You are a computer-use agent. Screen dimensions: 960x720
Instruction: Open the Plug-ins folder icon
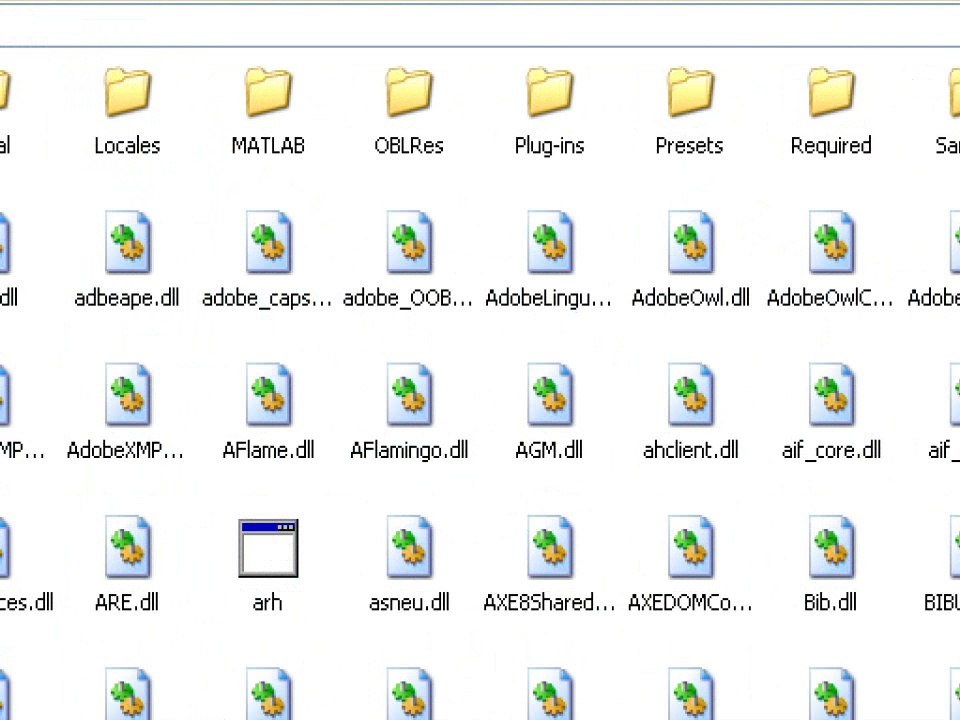(x=550, y=92)
